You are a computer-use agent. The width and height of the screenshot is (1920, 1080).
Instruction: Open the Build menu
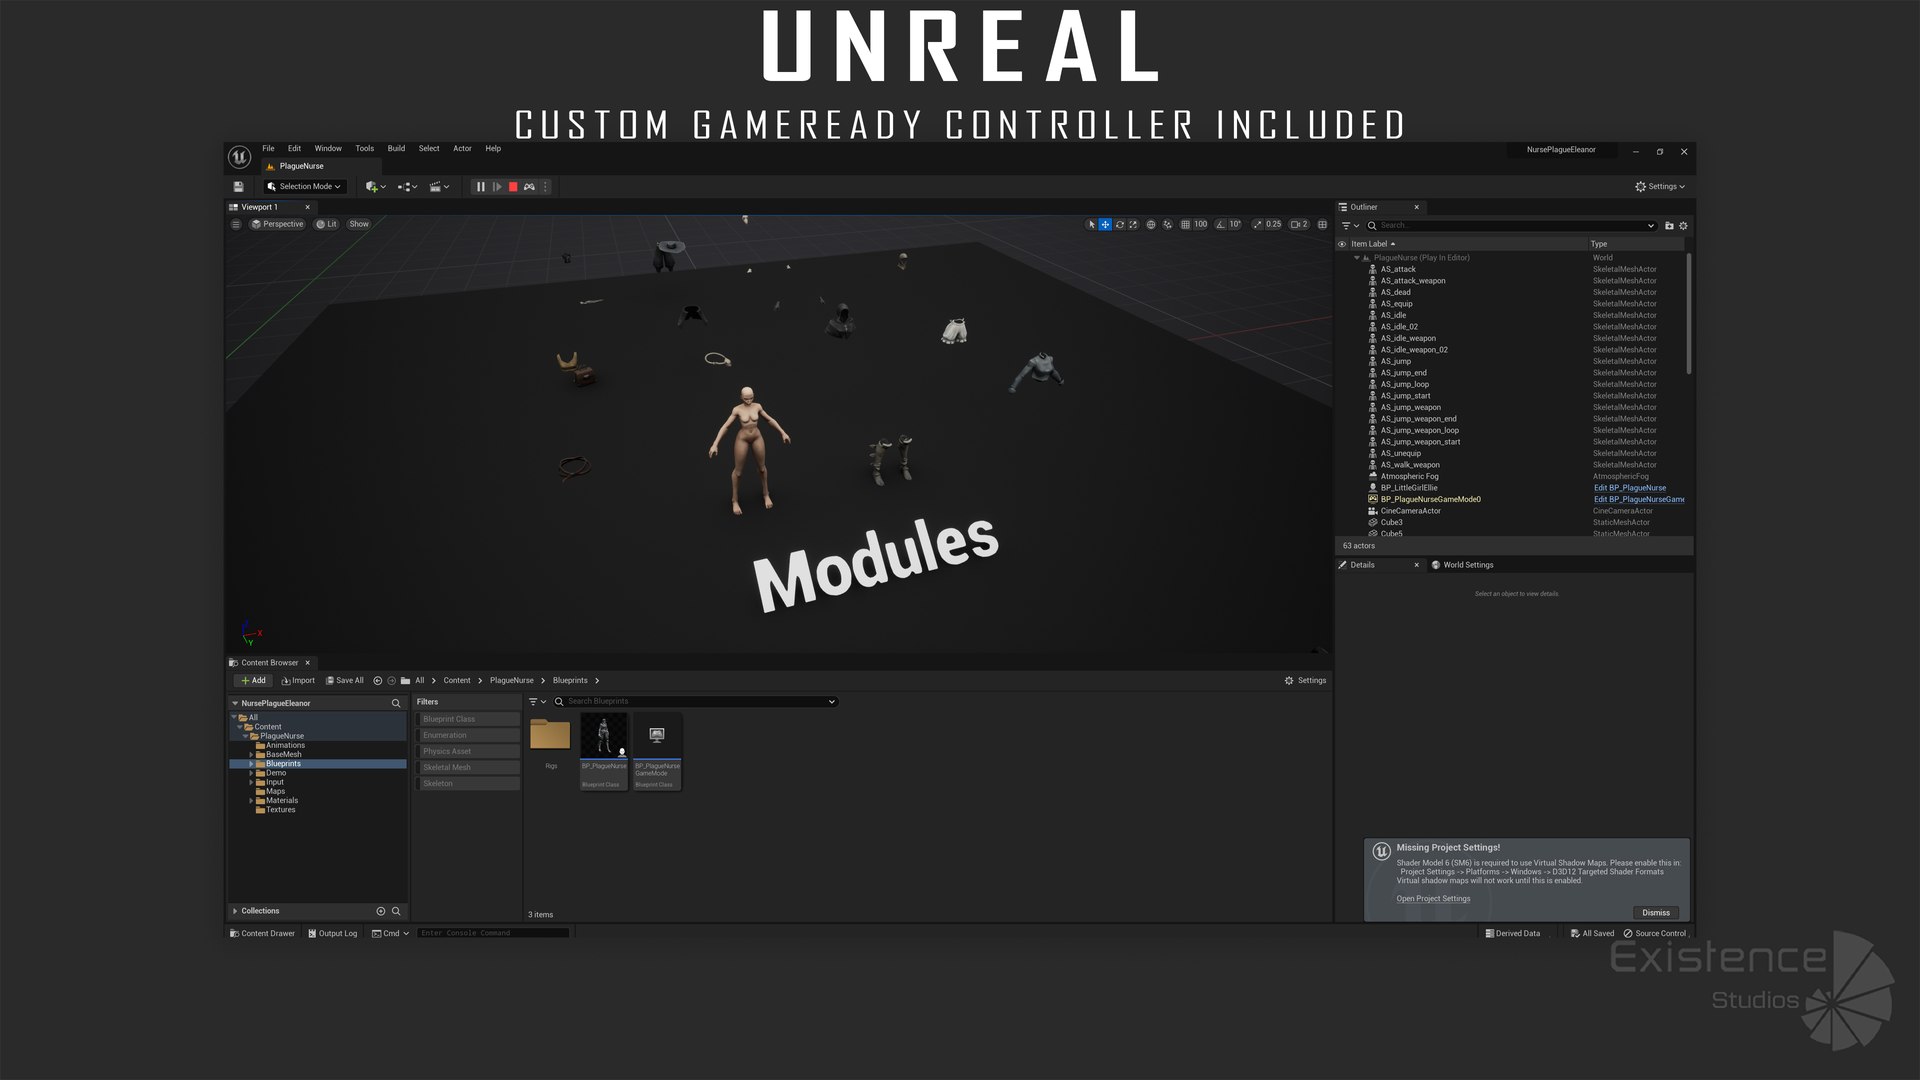tap(396, 149)
